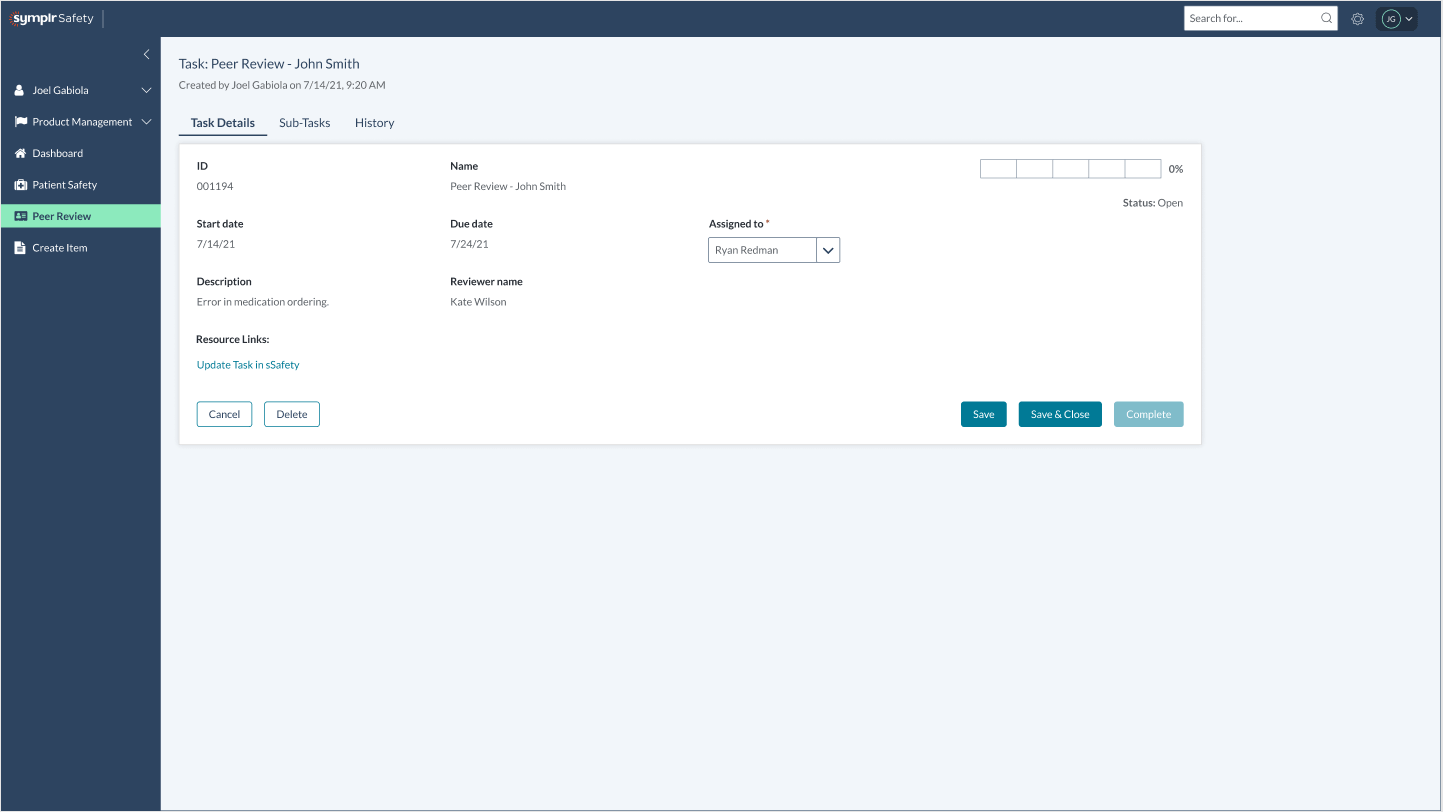Switch to the Sub-Tasks tab
Viewport: 1443px width, 812px height.
[x=305, y=123]
